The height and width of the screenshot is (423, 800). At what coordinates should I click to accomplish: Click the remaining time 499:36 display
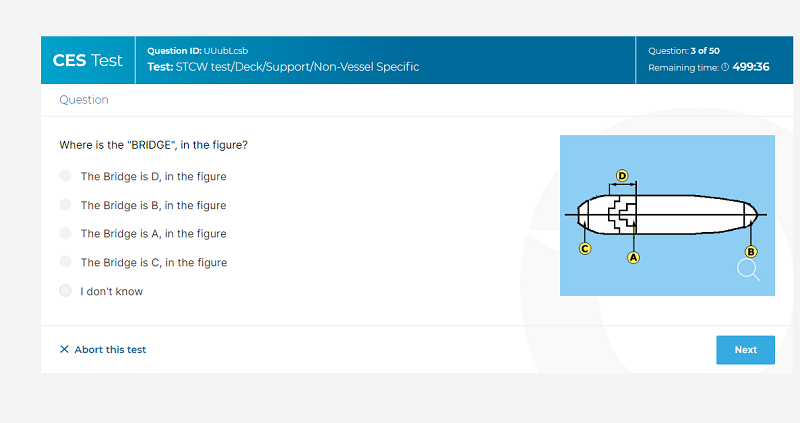click(750, 67)
